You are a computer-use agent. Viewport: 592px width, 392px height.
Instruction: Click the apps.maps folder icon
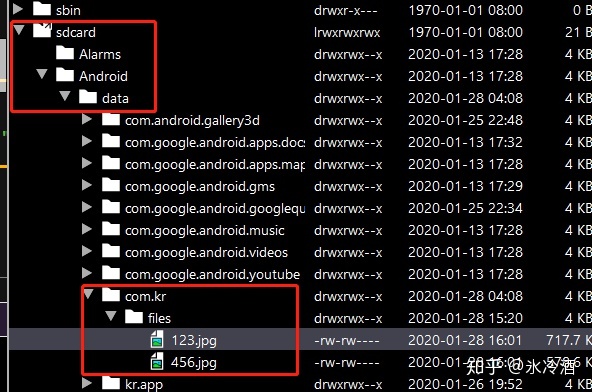111,163
